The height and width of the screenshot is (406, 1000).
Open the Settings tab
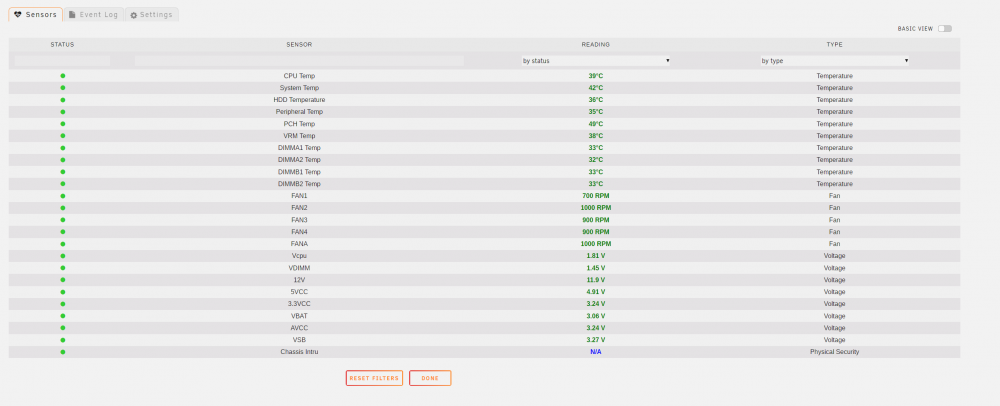(x=152, y=15)
